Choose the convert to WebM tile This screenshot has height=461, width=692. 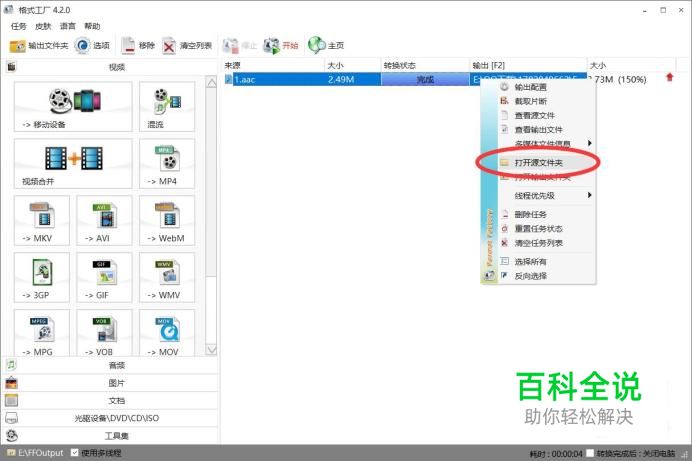167,220
